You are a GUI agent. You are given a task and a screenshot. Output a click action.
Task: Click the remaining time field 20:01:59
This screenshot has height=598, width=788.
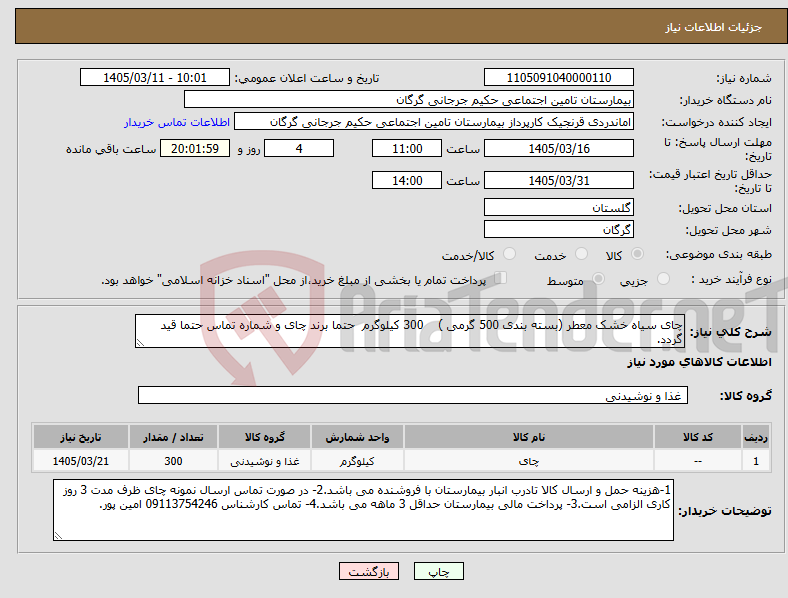tap(195, 149)
